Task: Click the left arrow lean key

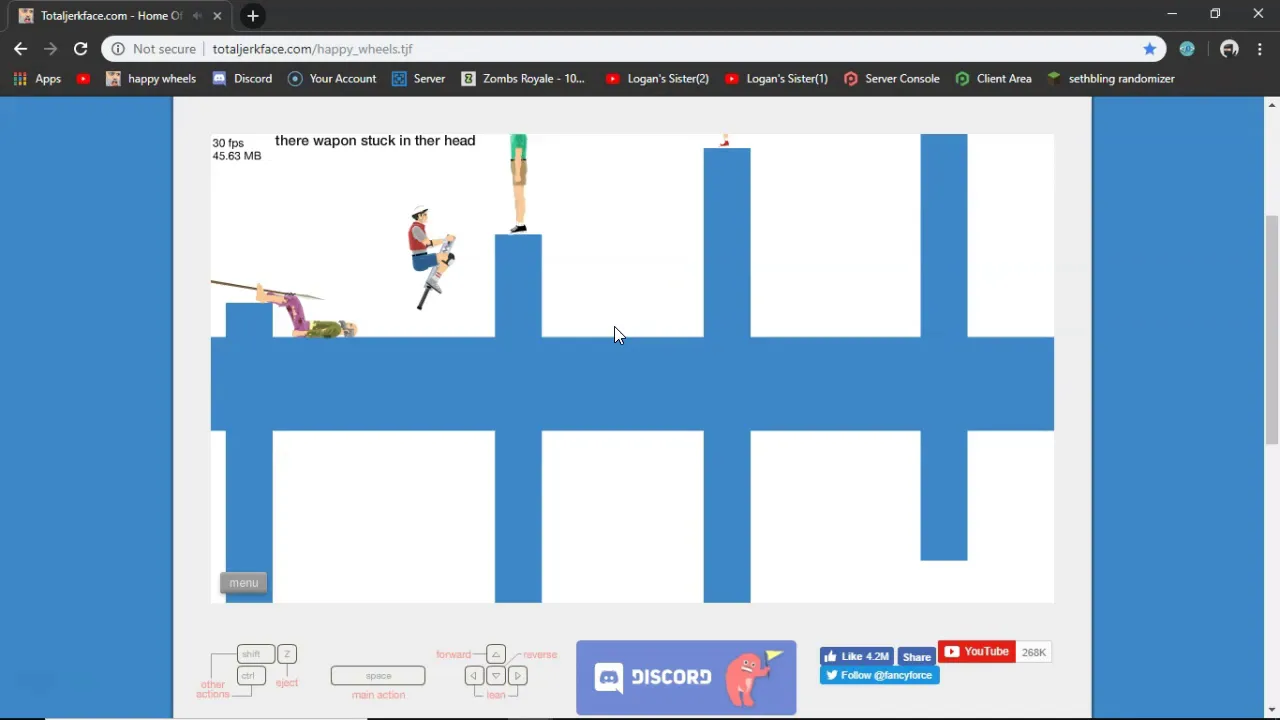Action: point(475,676)
